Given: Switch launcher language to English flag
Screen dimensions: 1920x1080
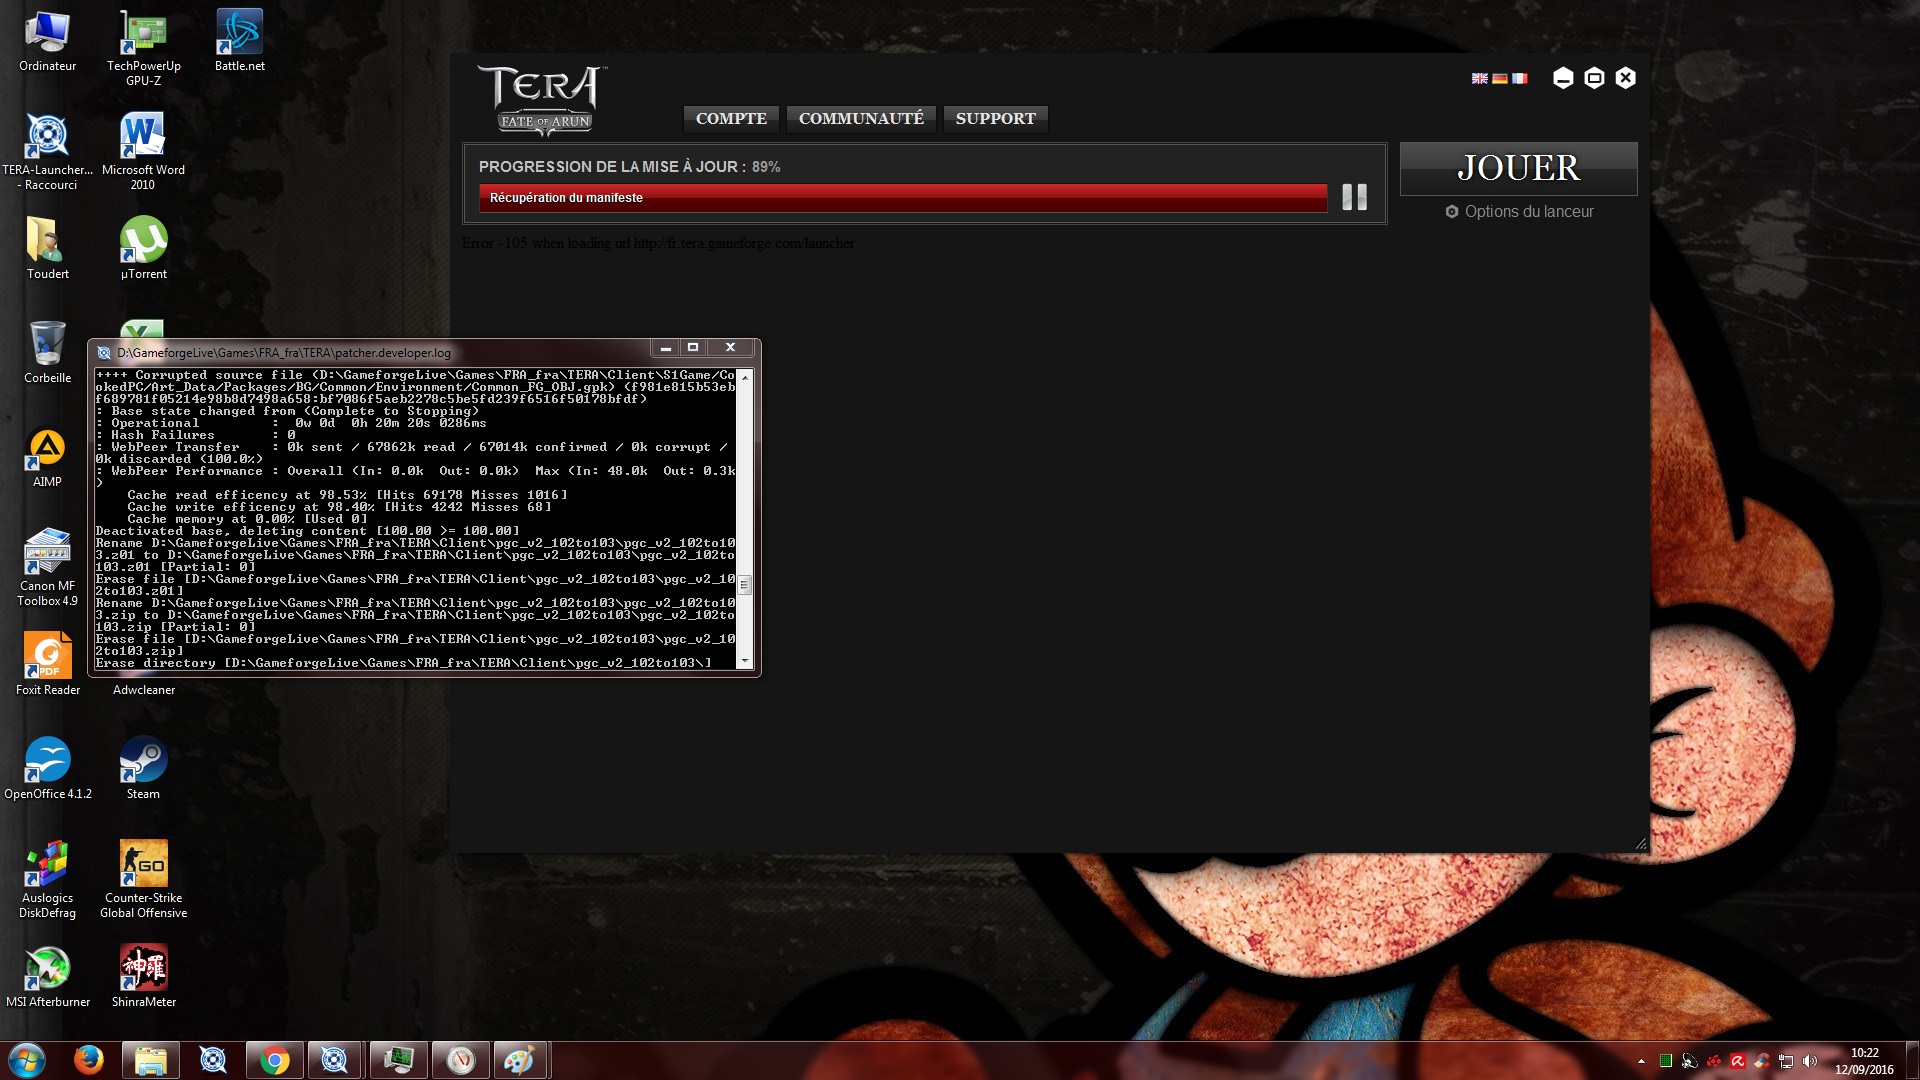Looking at the screenshot, I should coord(1479,78).
